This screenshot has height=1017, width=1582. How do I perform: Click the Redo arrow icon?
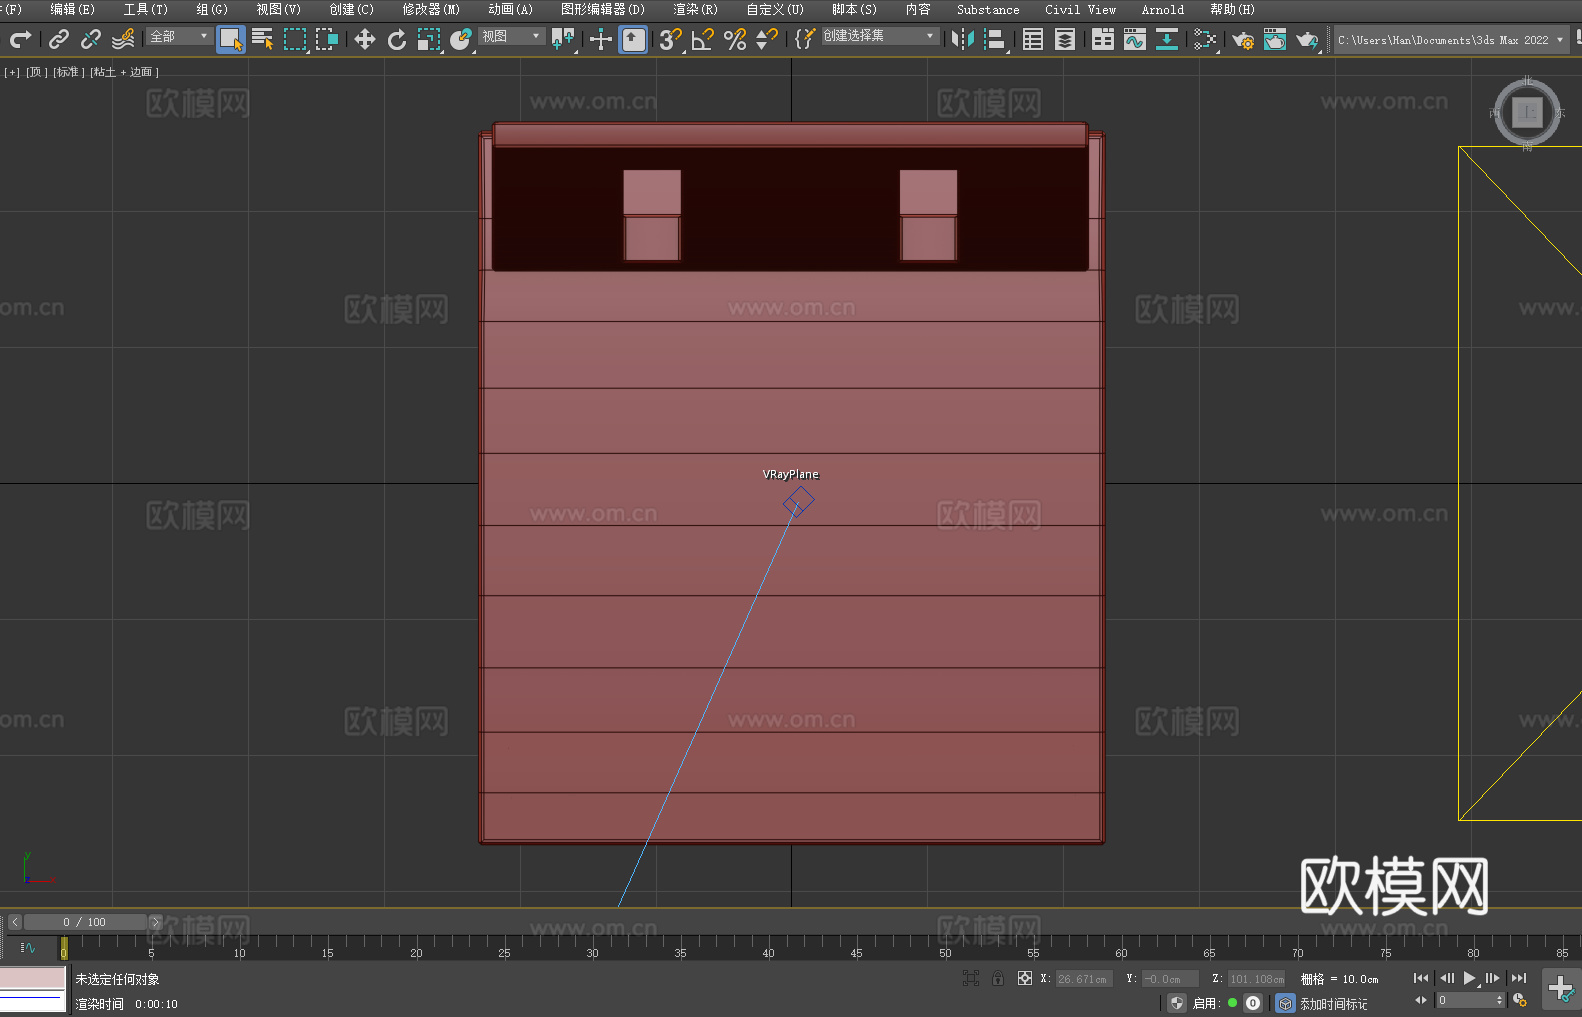point(20,39)
